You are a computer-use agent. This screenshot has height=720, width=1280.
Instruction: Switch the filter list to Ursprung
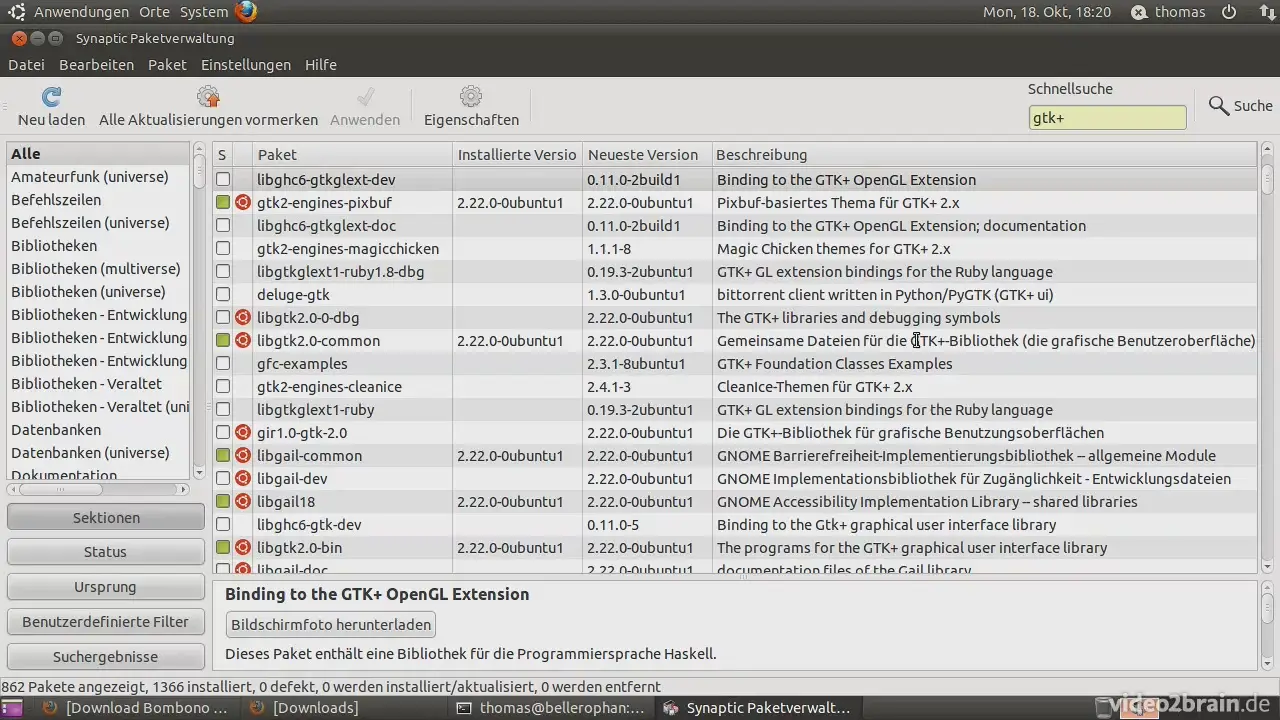click(x=106, y=587)
